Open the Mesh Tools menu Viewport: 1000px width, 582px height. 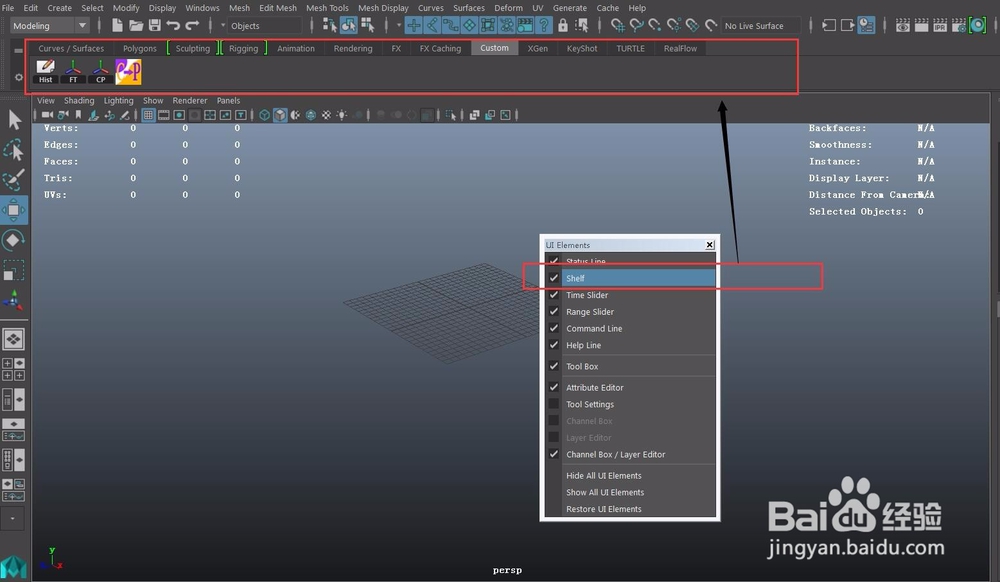point(327,8)
